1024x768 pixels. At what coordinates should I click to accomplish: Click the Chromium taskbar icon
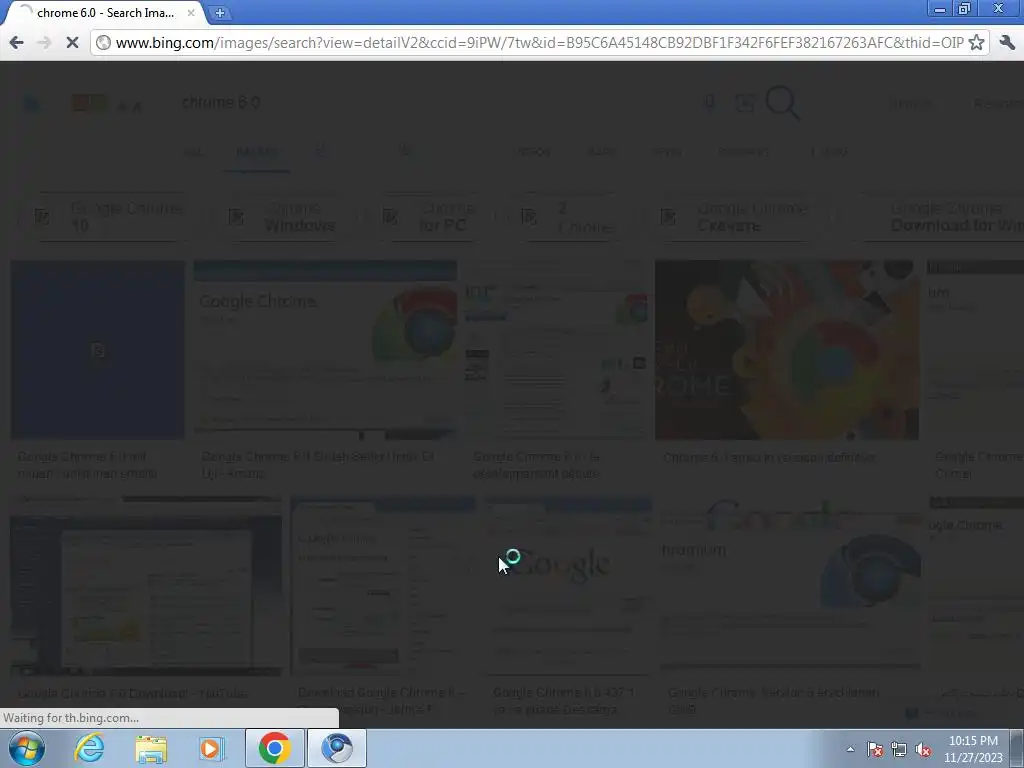(x=337, y=748)
